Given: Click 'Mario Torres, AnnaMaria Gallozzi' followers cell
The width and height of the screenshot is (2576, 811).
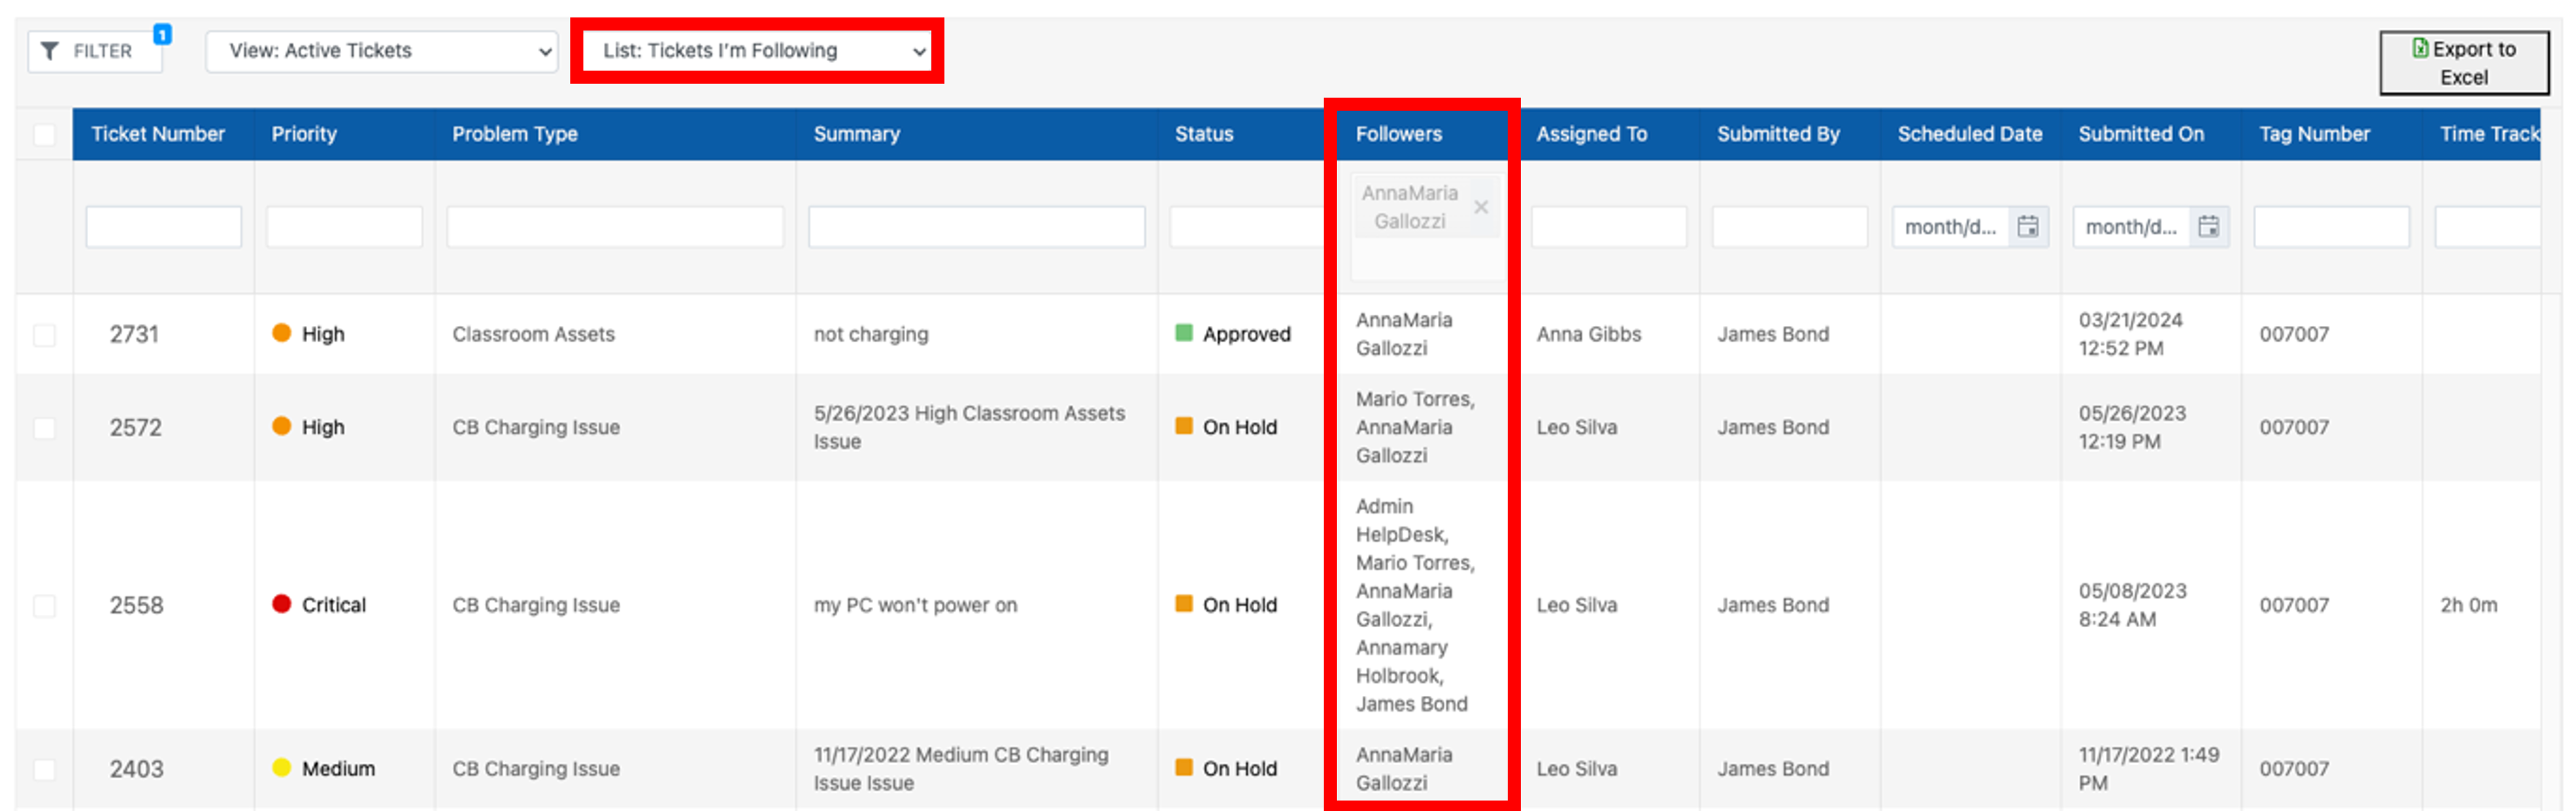Looking at the screenshot, I should pos(1415,427).
